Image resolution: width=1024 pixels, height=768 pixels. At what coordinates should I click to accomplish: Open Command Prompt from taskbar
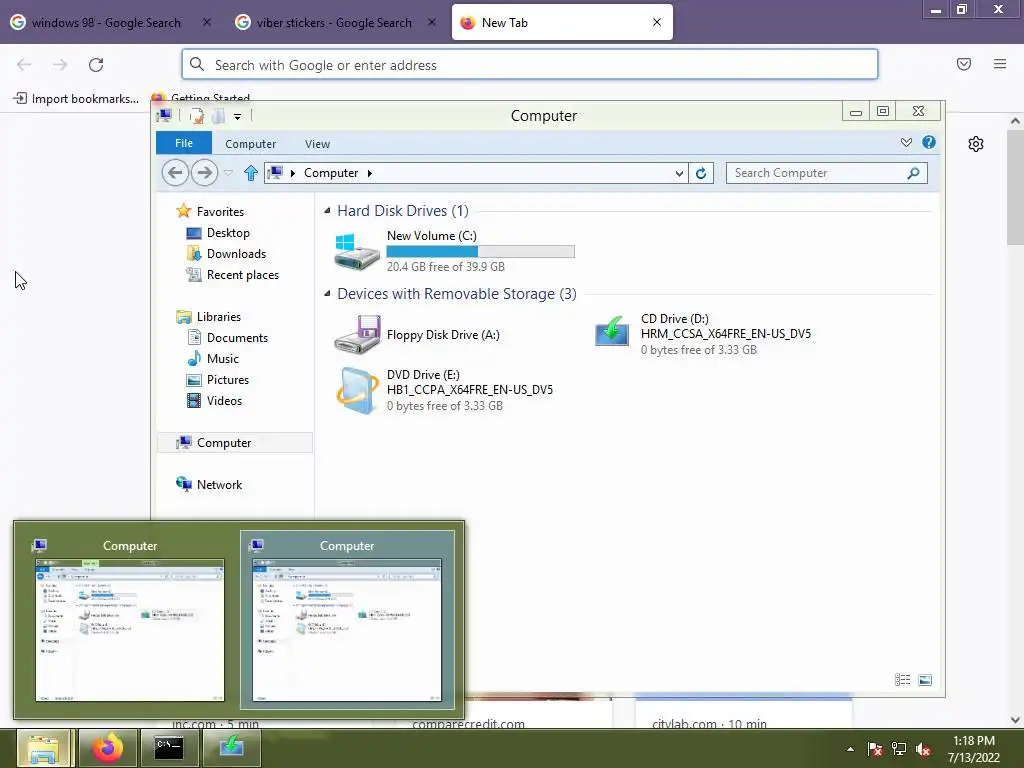169,748
